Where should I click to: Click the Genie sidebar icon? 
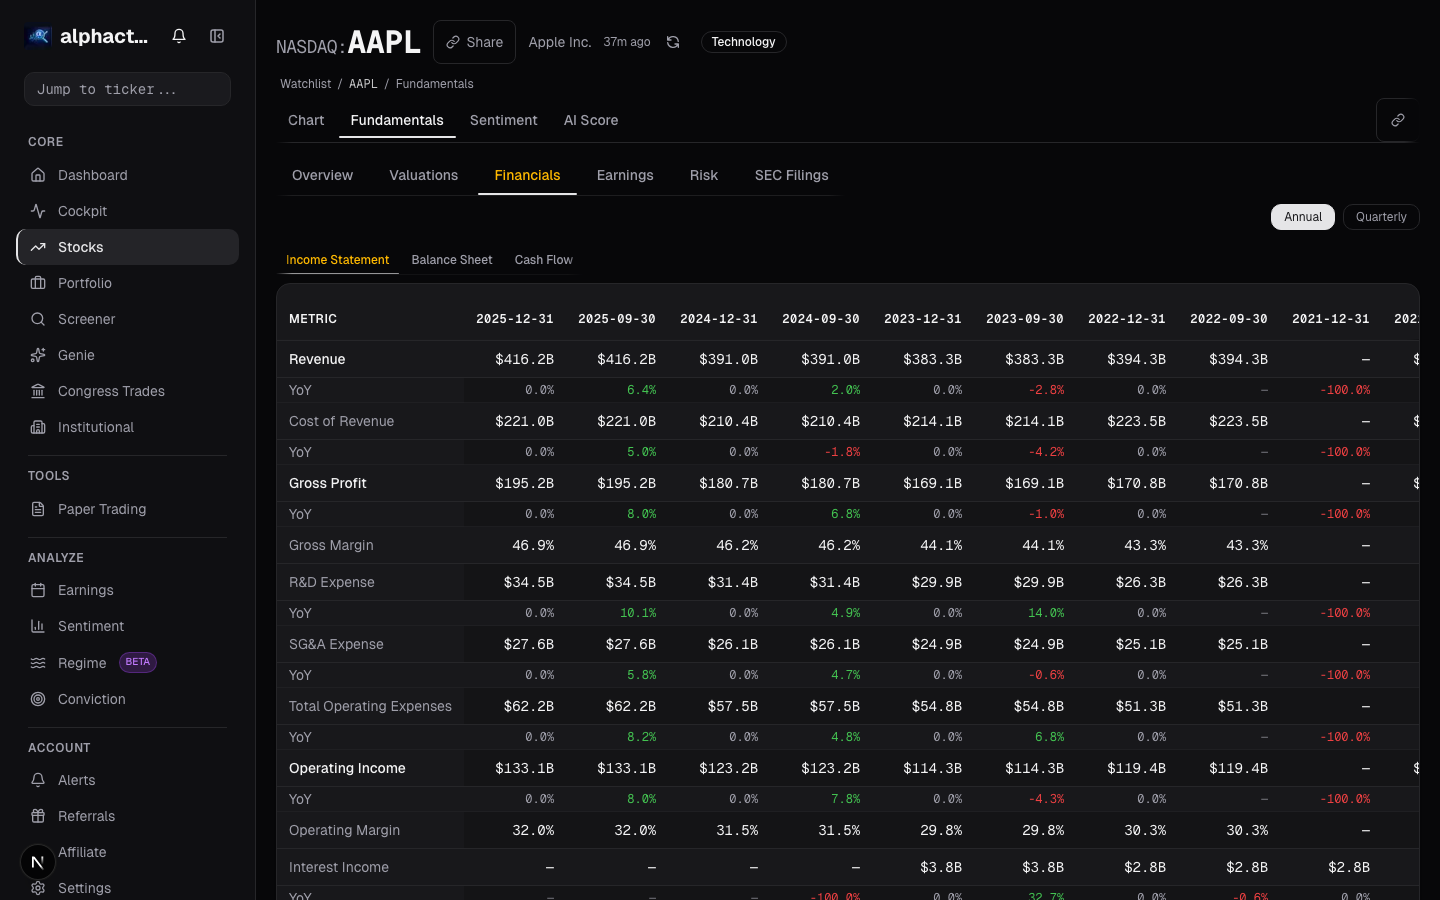tap(38, 355)
